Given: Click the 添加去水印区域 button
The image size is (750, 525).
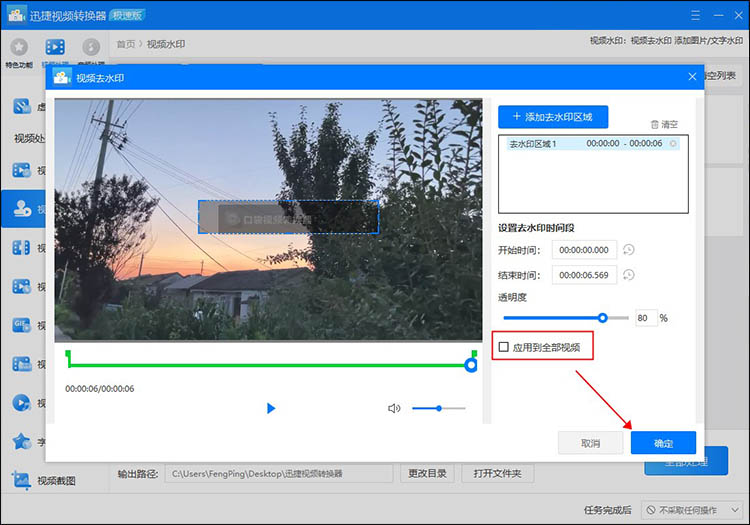Looking at the screenshot, I should [553, 117].
